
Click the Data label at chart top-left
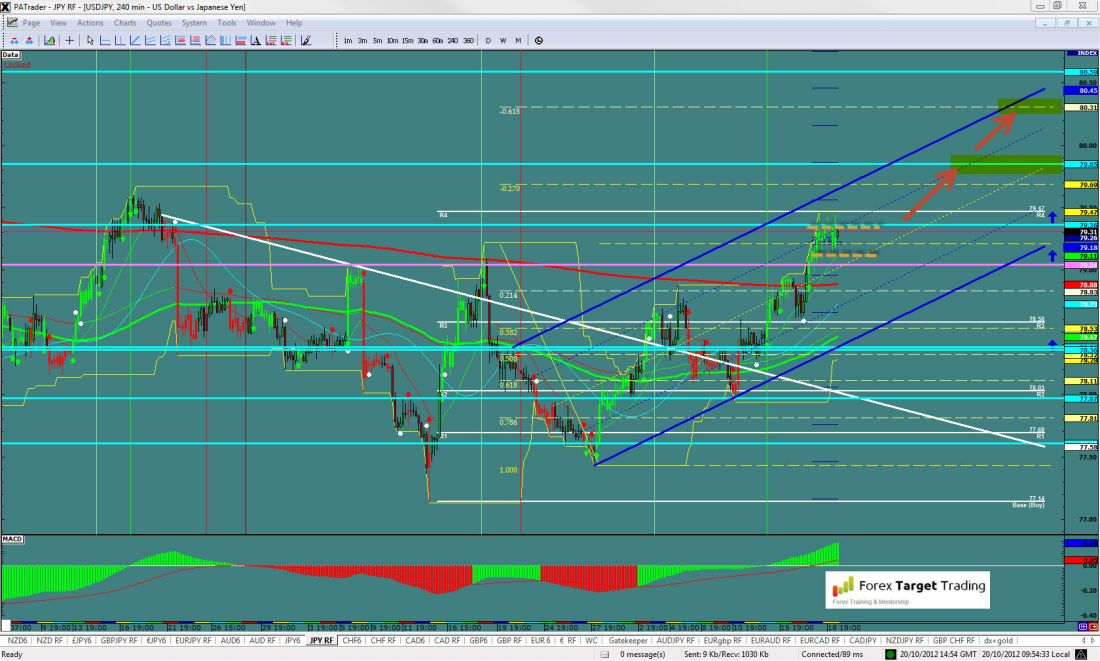click(11, 54)
